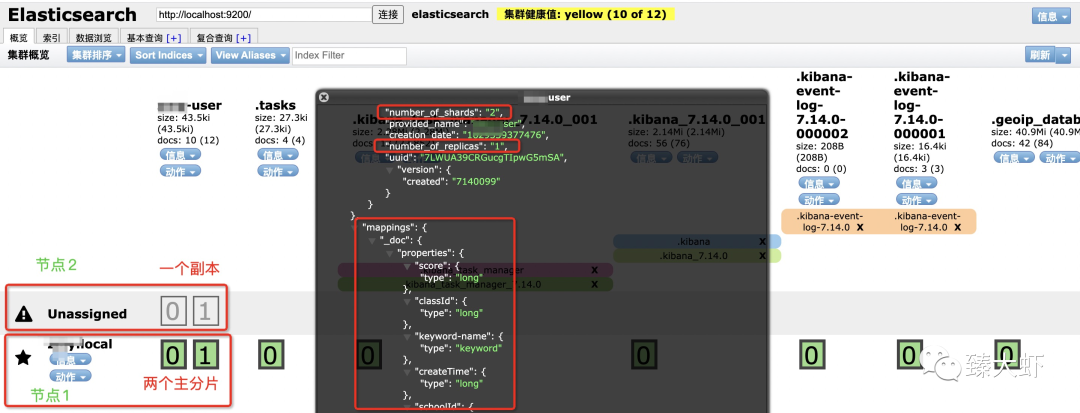Viewport: 1080px width, 413px height.
Task: Open 信息 menu of the -user index
Action: [x=180, y=155]
